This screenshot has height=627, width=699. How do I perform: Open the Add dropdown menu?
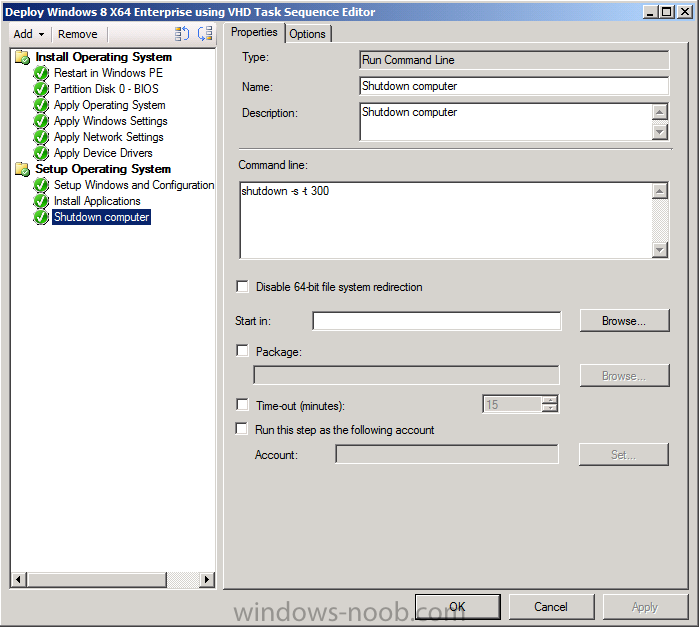[29, 34]
